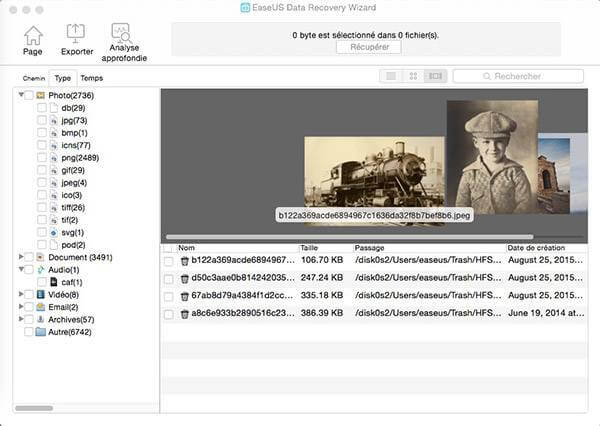Screen dimensions: 600x426
Task: Click the sidebar horizontal scrollbar
Action: point(34,408)
